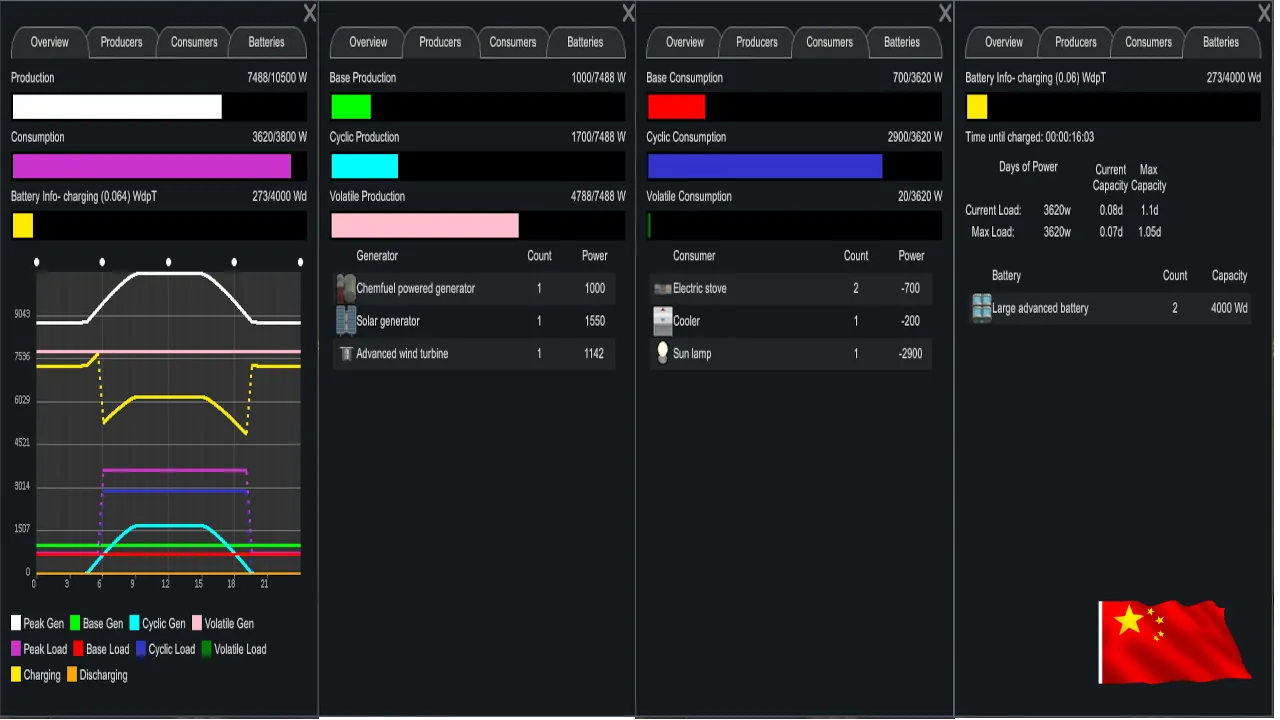
Task: Toggle Discharging legend swatch
Action: click(x=72, y=676)
